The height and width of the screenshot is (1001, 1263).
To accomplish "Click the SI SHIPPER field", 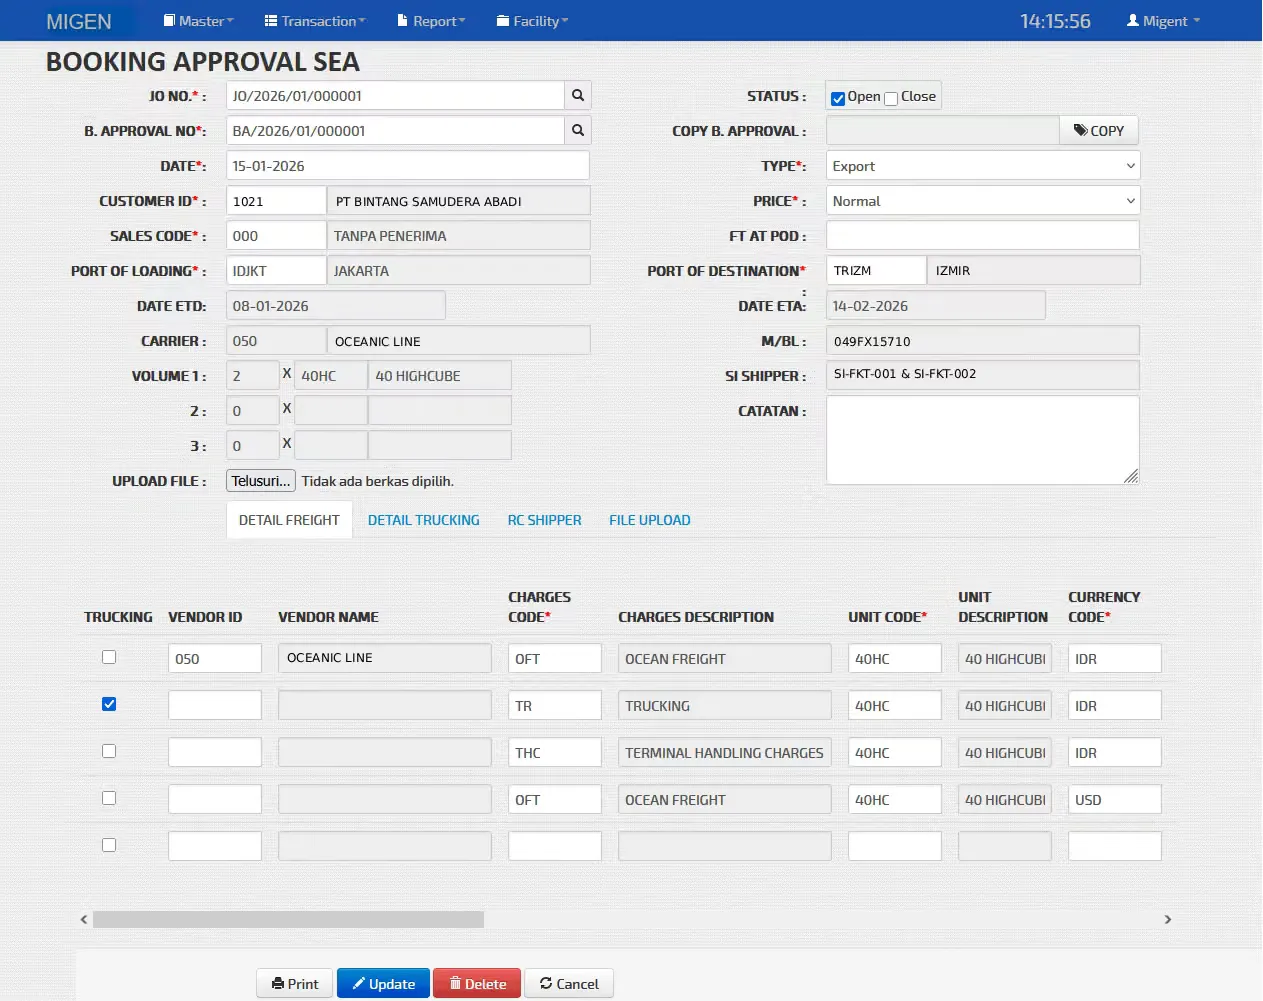I will point(983,375).
